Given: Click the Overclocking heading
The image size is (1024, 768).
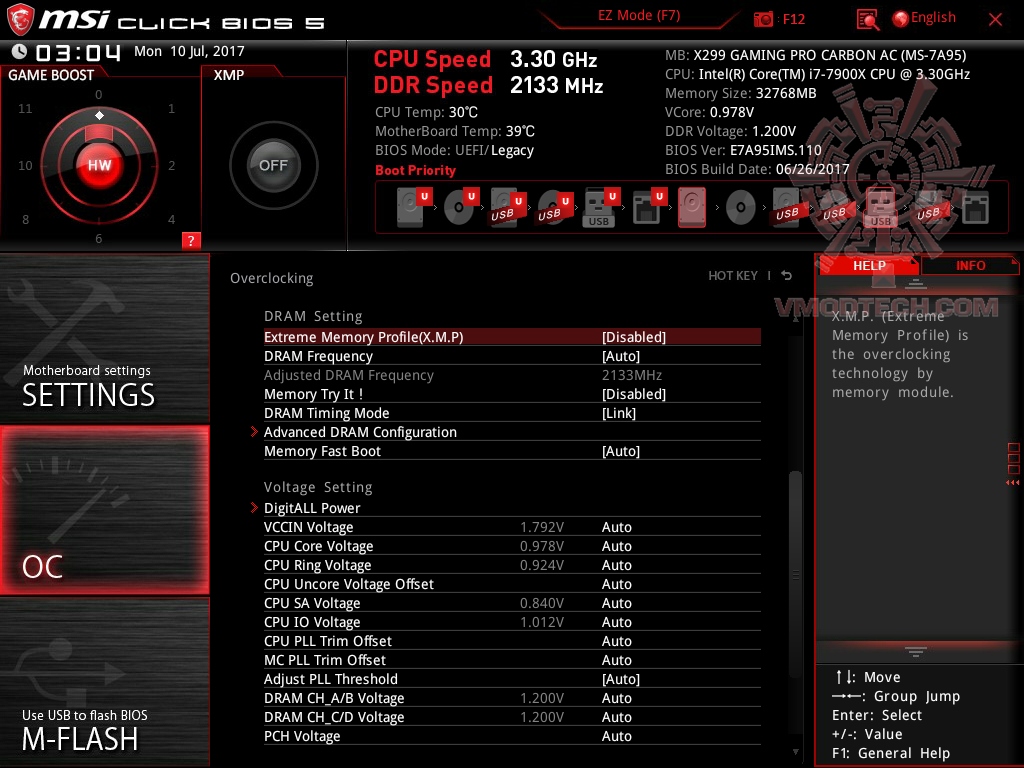Looking at the screenshot, I should 272,278.
